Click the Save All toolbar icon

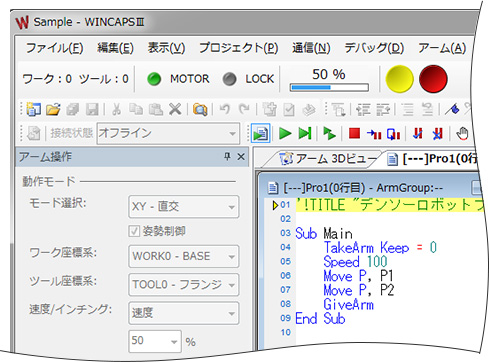point(73,109)
